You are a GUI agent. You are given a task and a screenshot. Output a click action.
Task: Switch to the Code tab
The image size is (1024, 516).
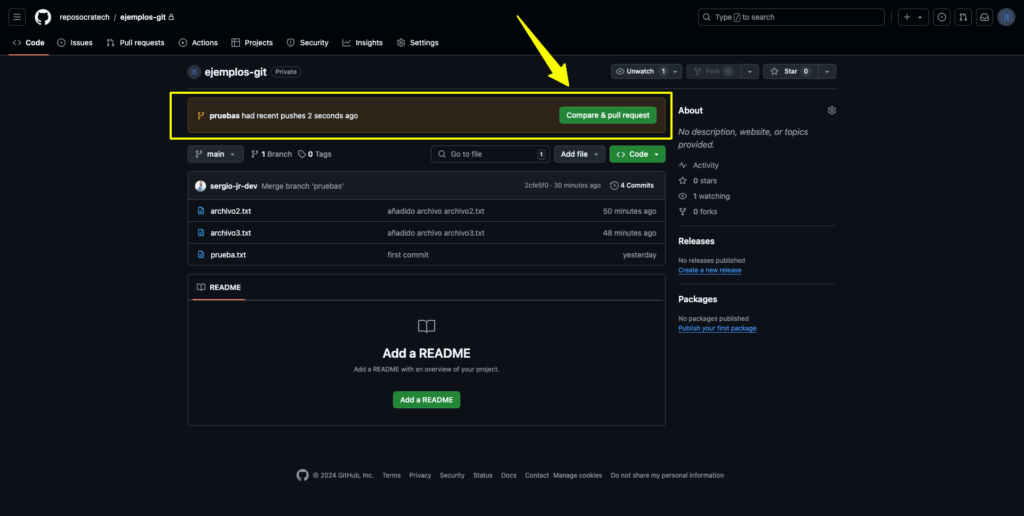pos(29,42)
